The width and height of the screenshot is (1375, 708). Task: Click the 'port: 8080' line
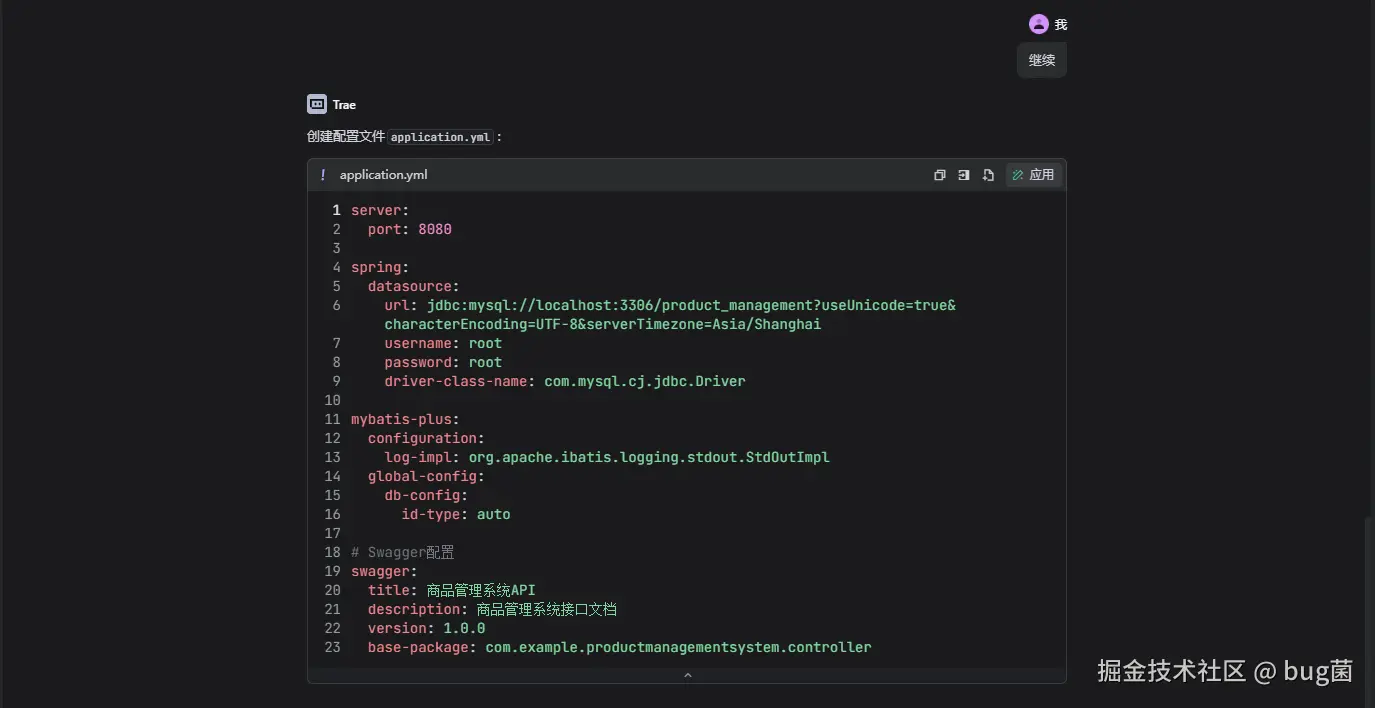[x=410, y=229]
